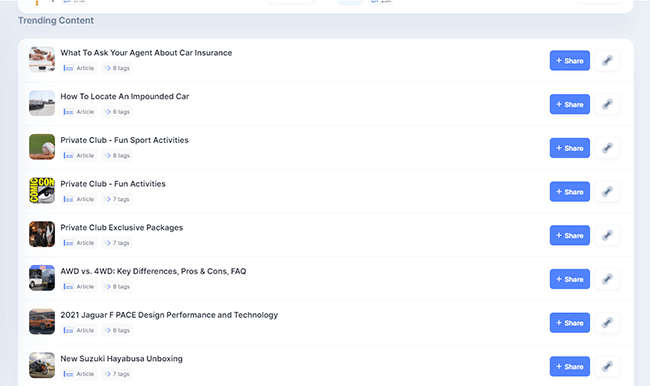650x386 pixels.
Task: Open thumbnail of Private Club Exclusive Packages
Action: [x=42, y=234]
